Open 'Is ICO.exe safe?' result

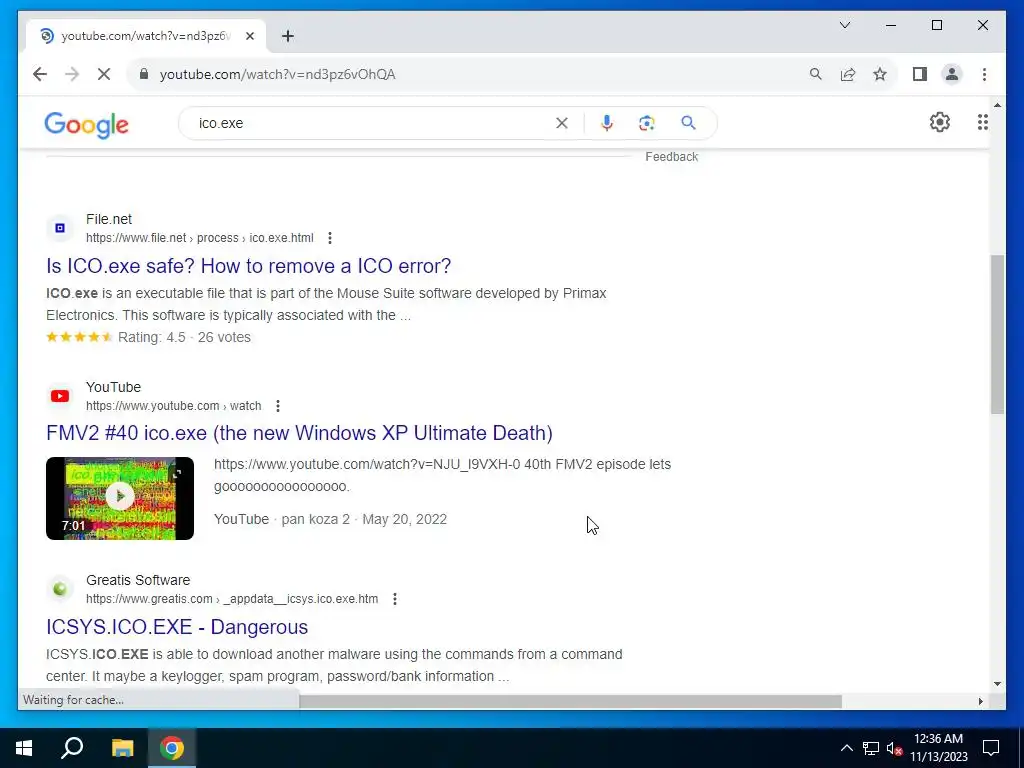coord(248,266)
